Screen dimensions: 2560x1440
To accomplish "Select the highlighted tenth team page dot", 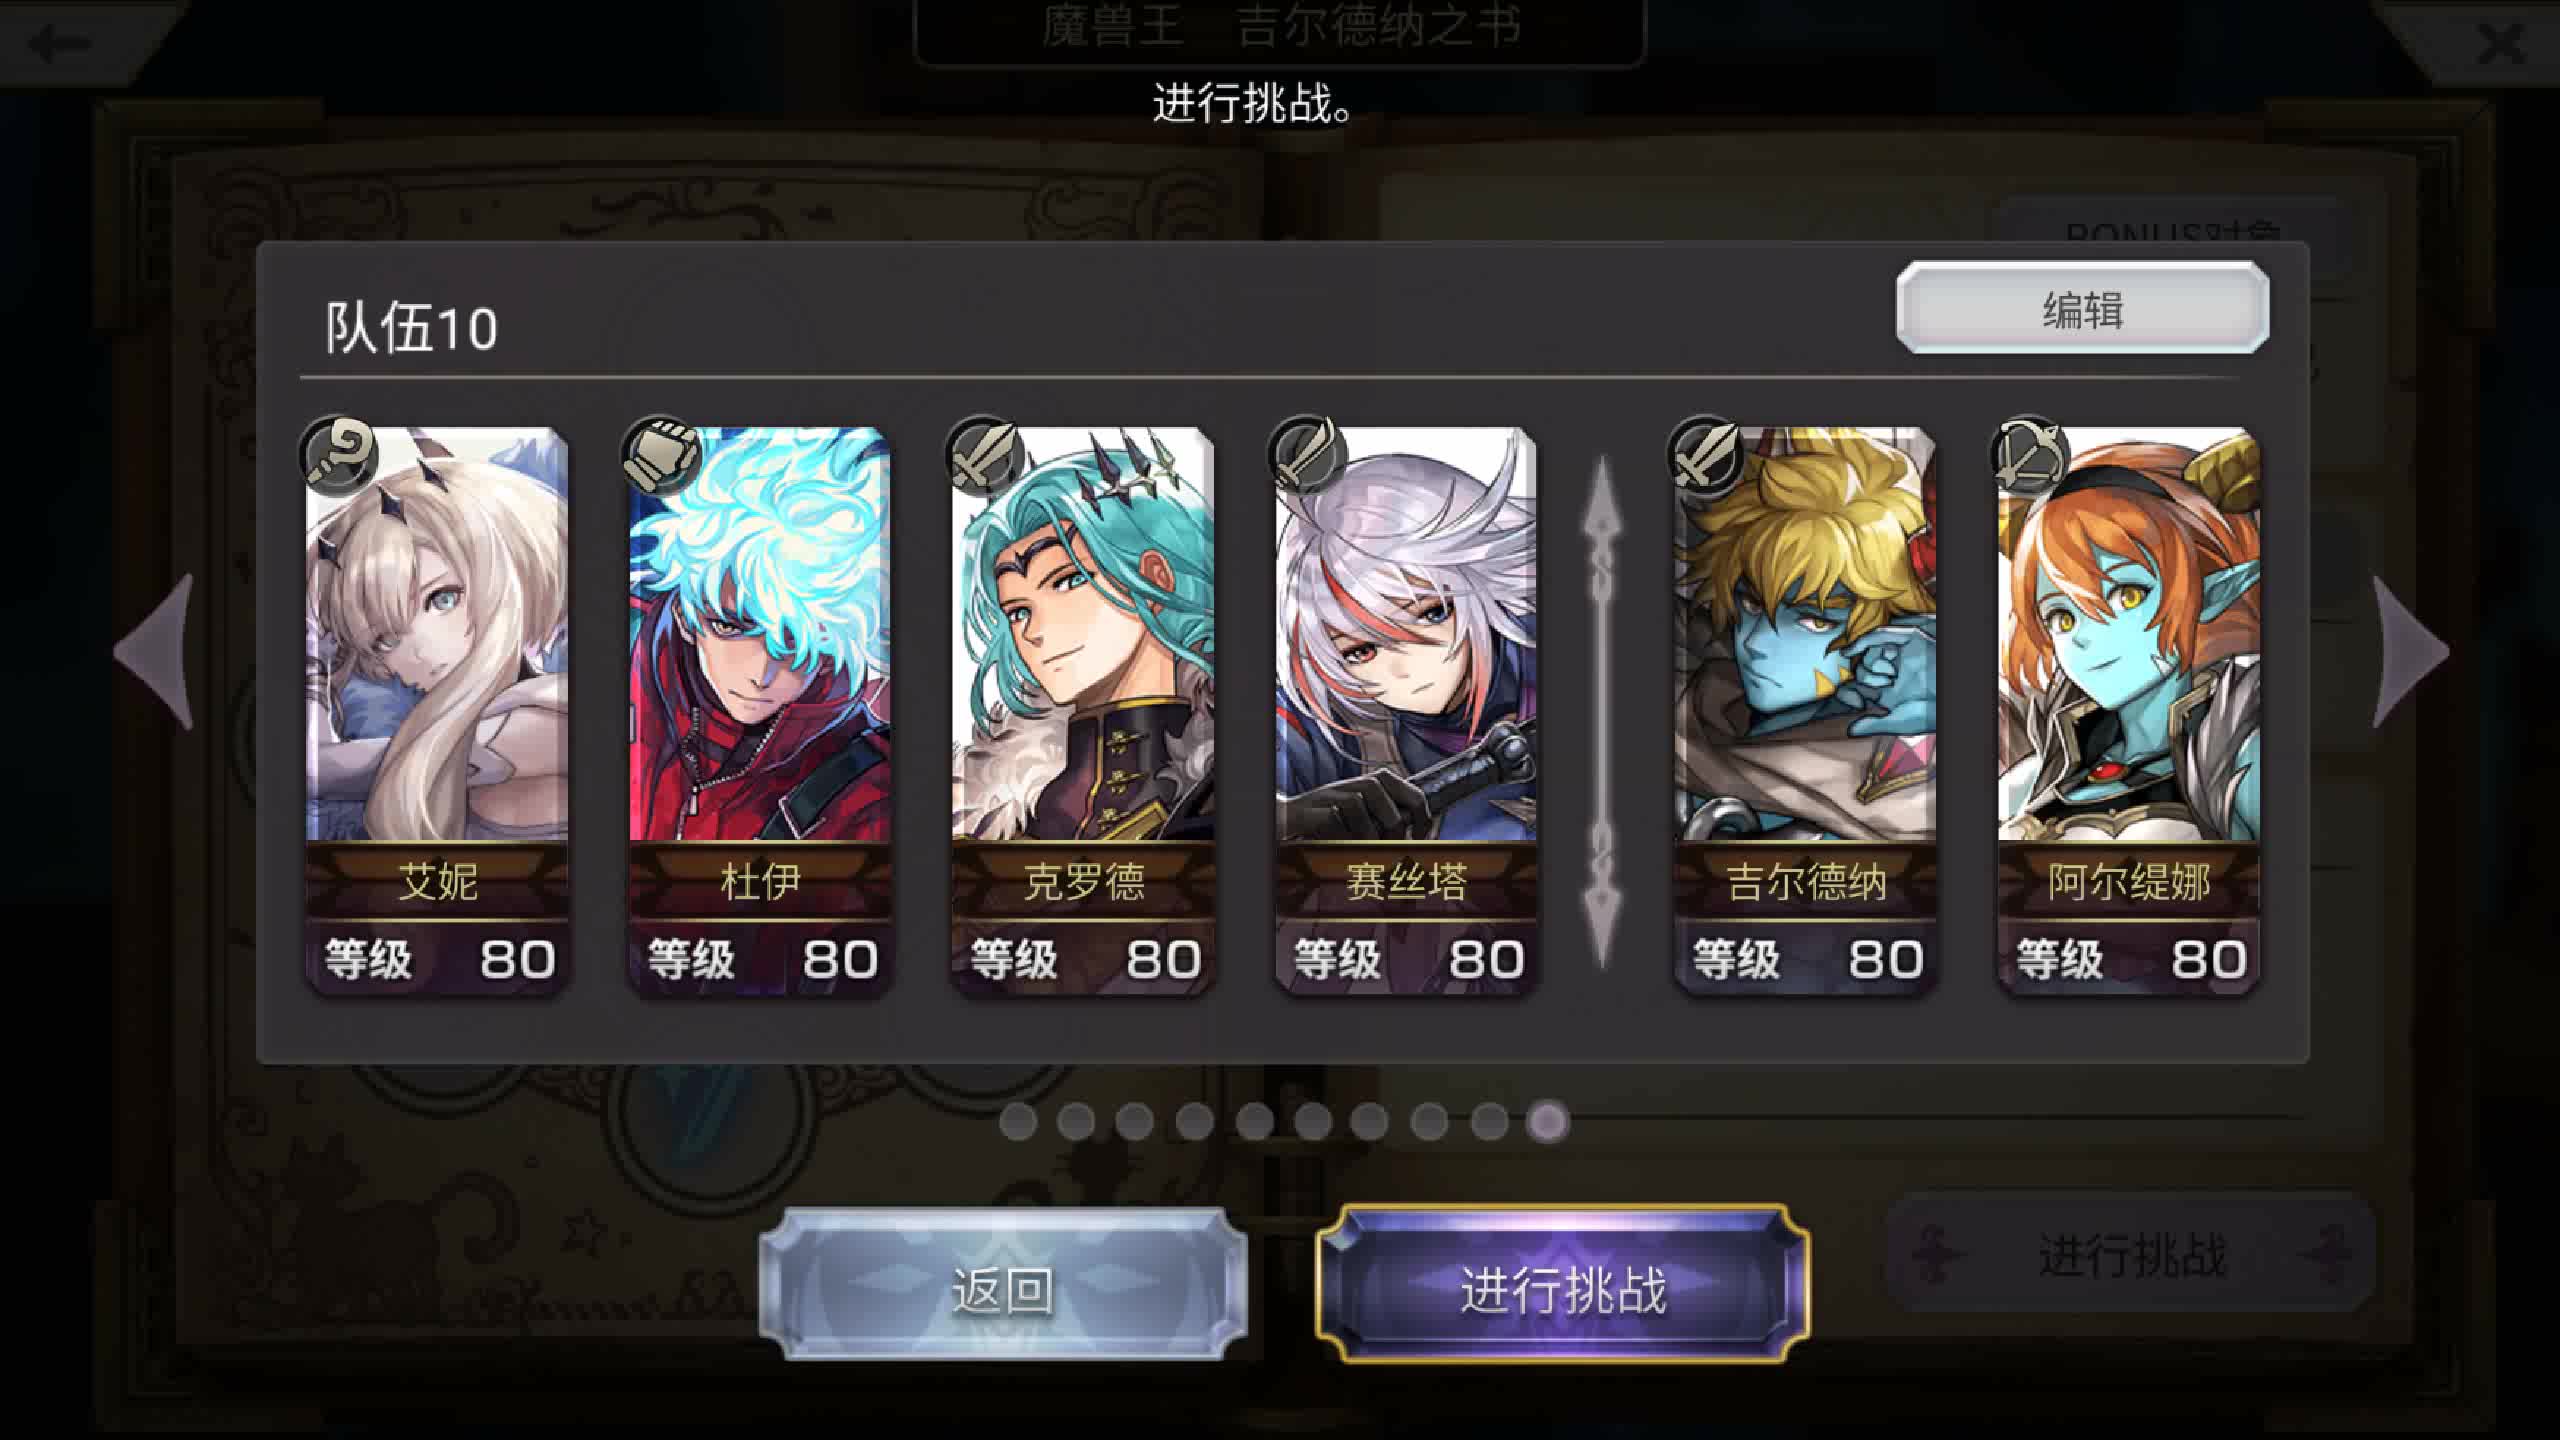I will click(x=1548, y=1121).
